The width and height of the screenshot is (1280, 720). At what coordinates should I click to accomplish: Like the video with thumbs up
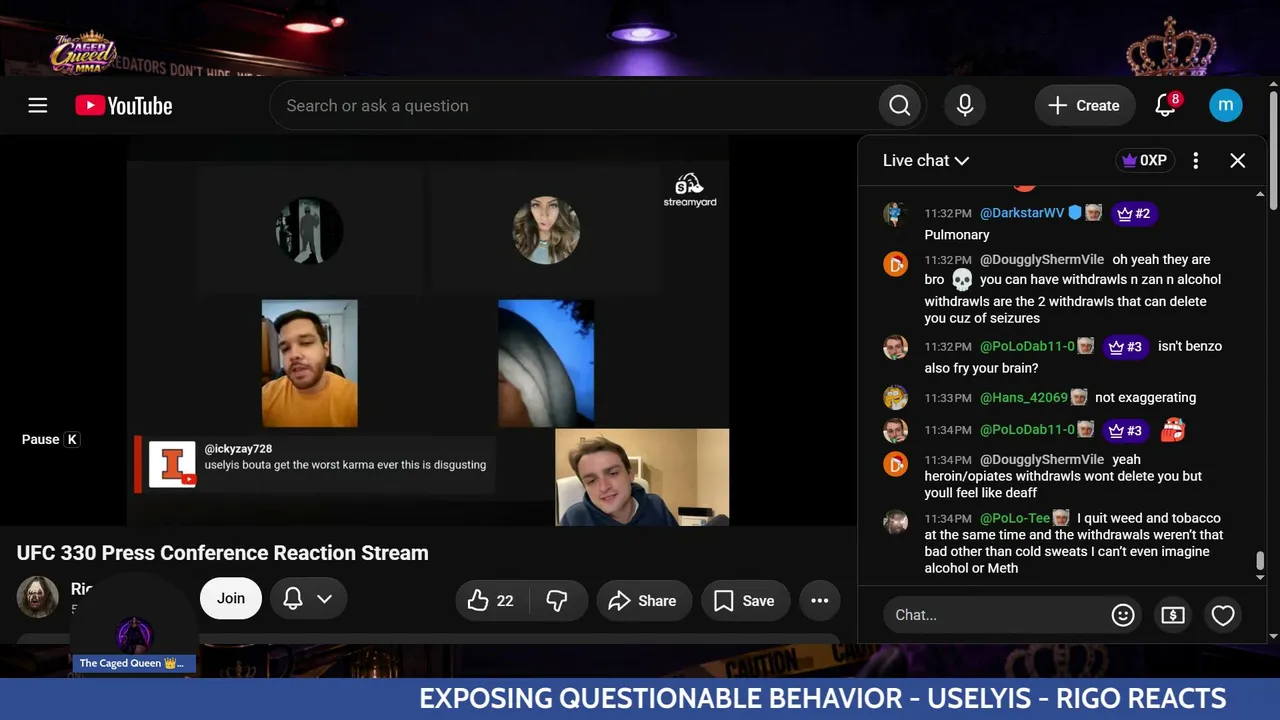(x=491, y=600)
